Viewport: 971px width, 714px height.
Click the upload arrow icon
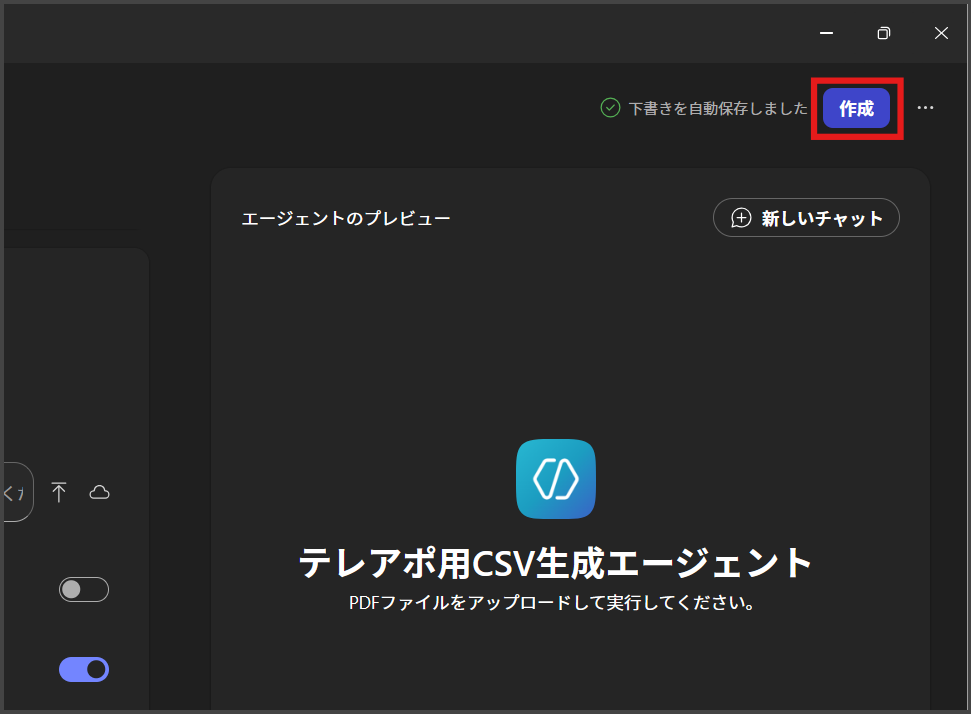click(59, 492)
